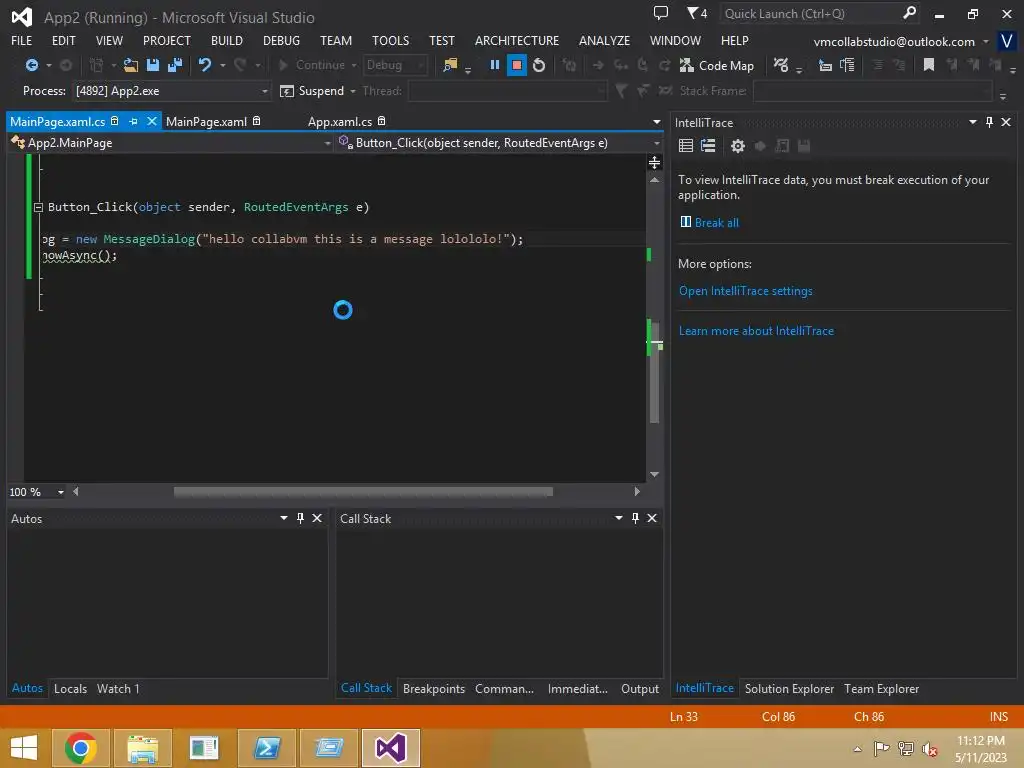This screenshot has width=1024, height=768.
Task: Show IntelliTrace calls view icon
Action: [708, 146]
